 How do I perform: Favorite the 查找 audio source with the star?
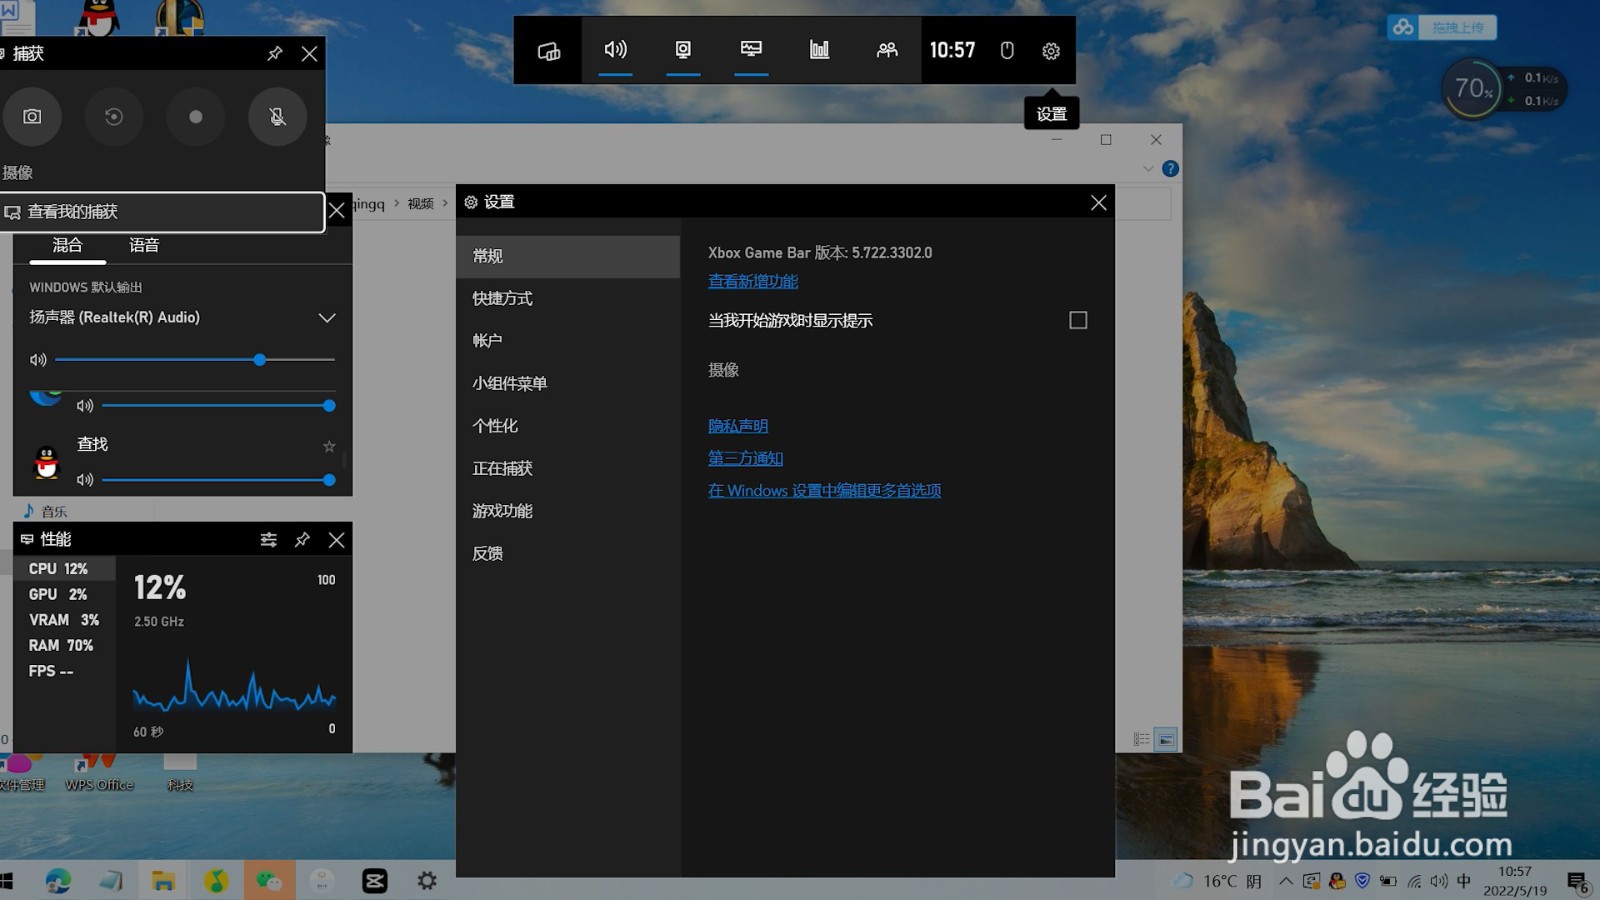pyautogui.click(x=329, y=446)
